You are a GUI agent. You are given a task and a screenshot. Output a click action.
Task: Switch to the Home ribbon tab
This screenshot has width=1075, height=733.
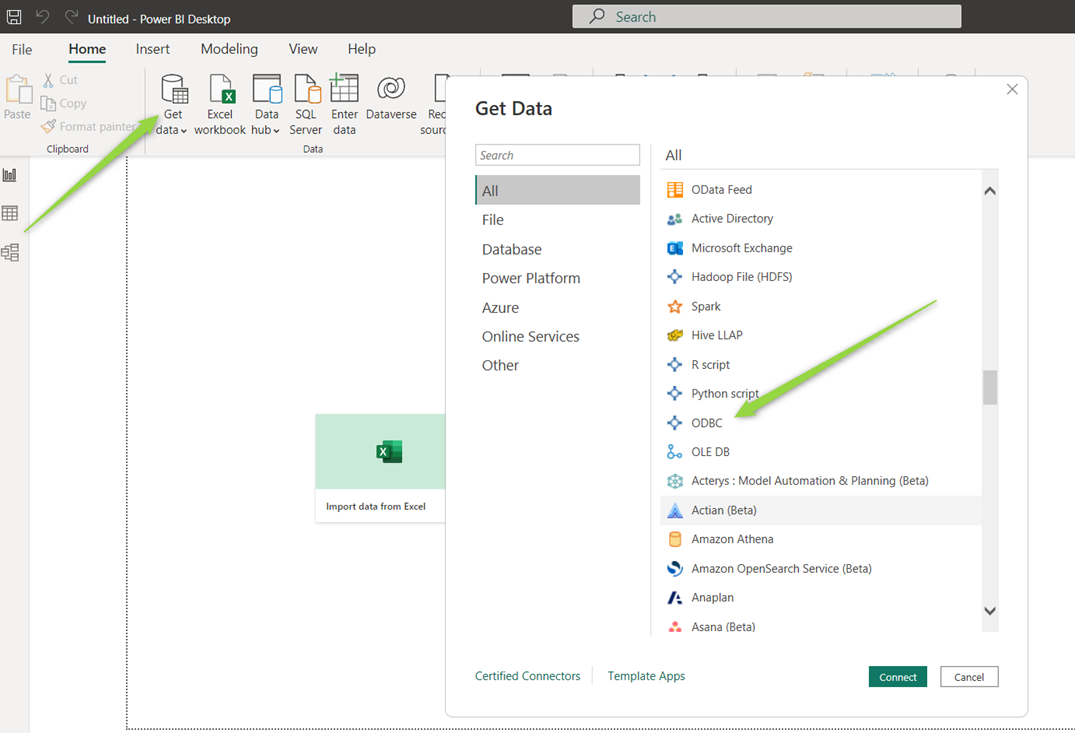point(87,49)
